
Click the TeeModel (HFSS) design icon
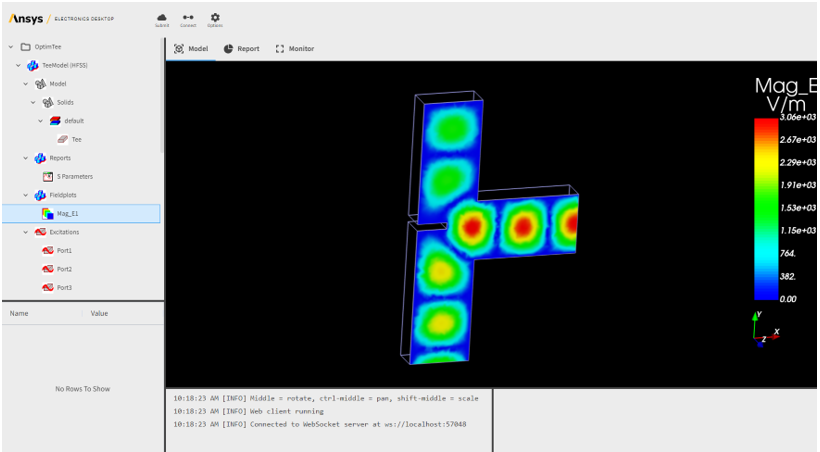tap(33, 65)
